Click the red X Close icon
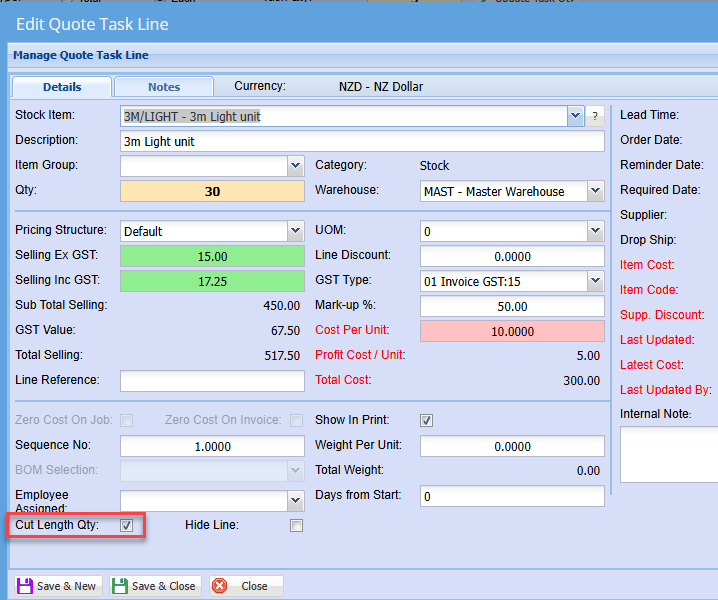Image resolution: width=718 pixels, height=600 pixels. pyautogui.click(x=220, y=586)
